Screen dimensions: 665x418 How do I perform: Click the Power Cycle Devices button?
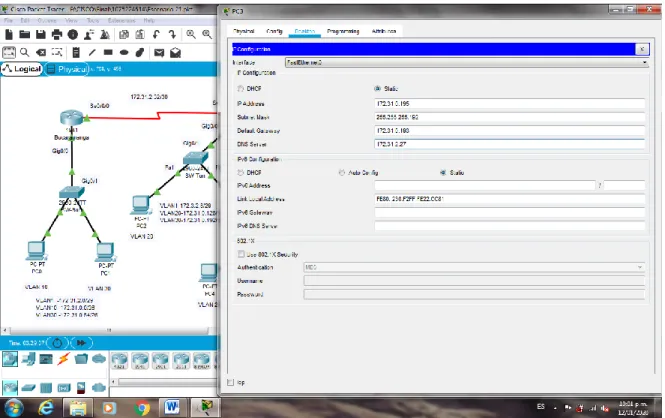[58, 343]
